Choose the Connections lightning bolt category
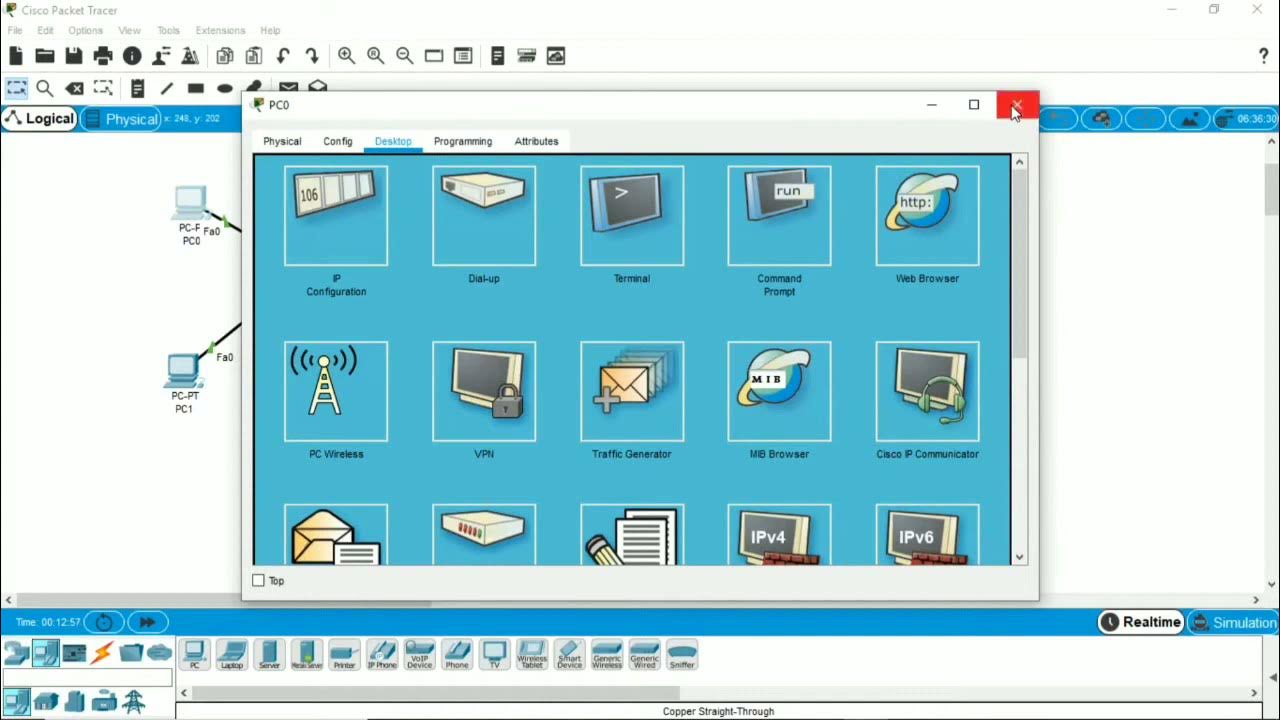 102,653
